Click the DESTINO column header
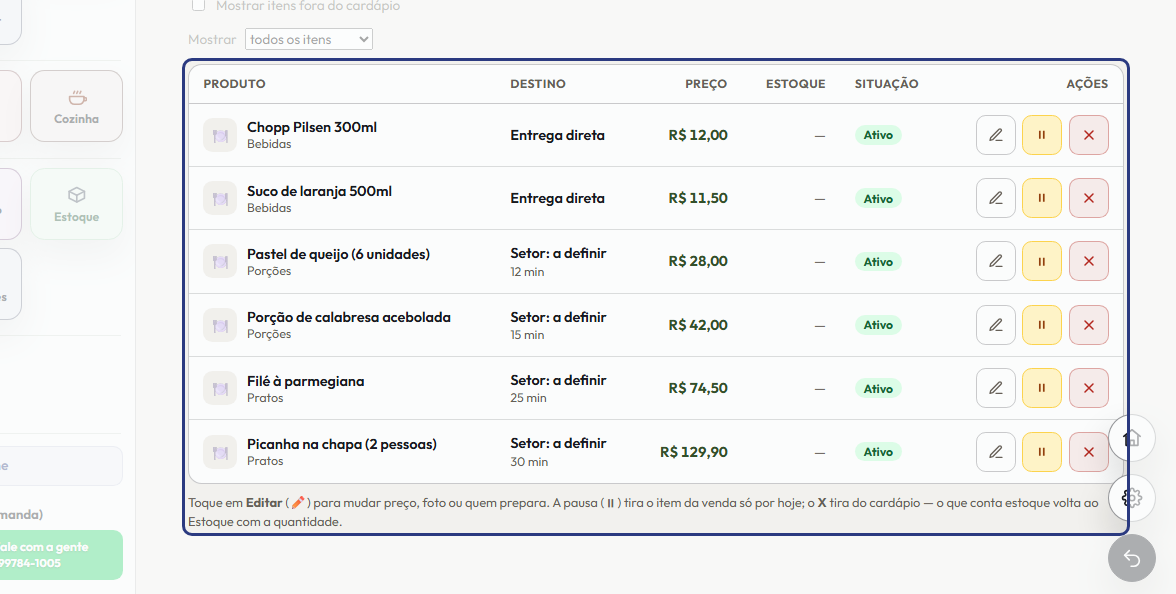This screenshot has height=594, width=1176. (x=538, y=84)
